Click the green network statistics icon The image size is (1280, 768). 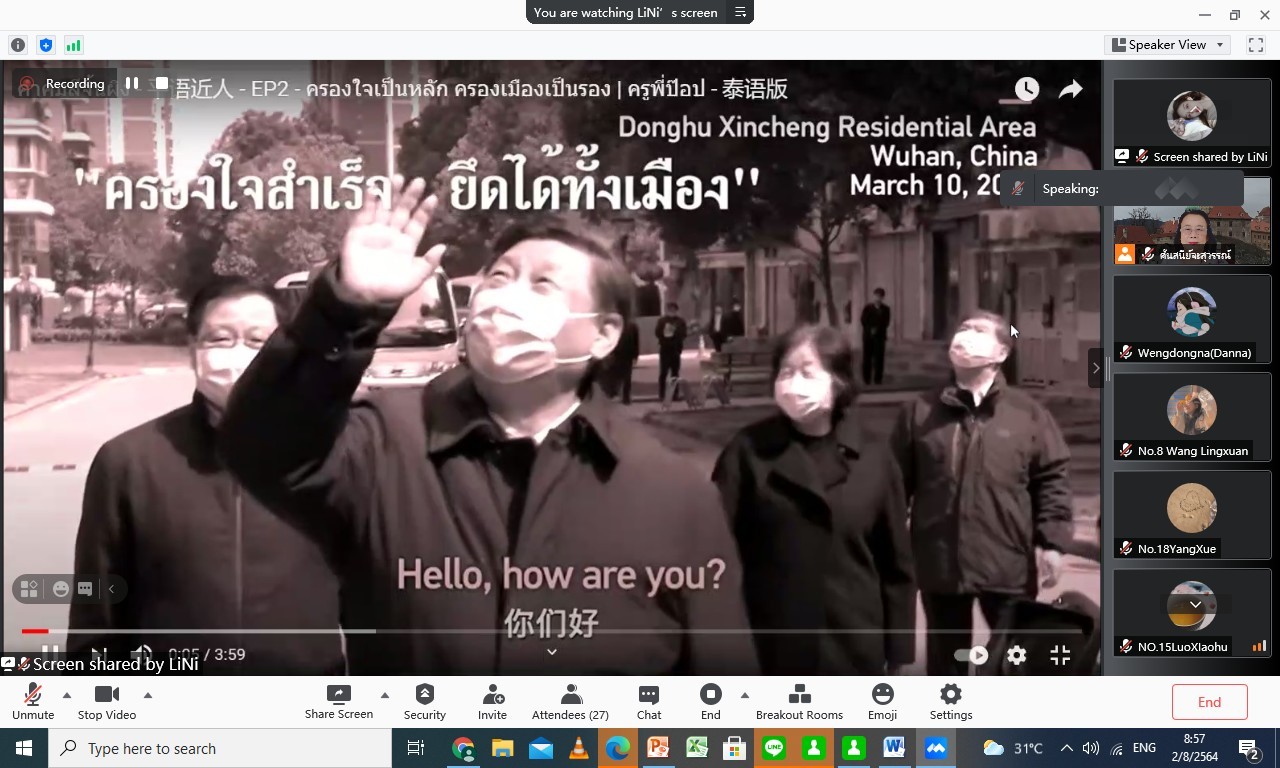[x=73, y=45]
